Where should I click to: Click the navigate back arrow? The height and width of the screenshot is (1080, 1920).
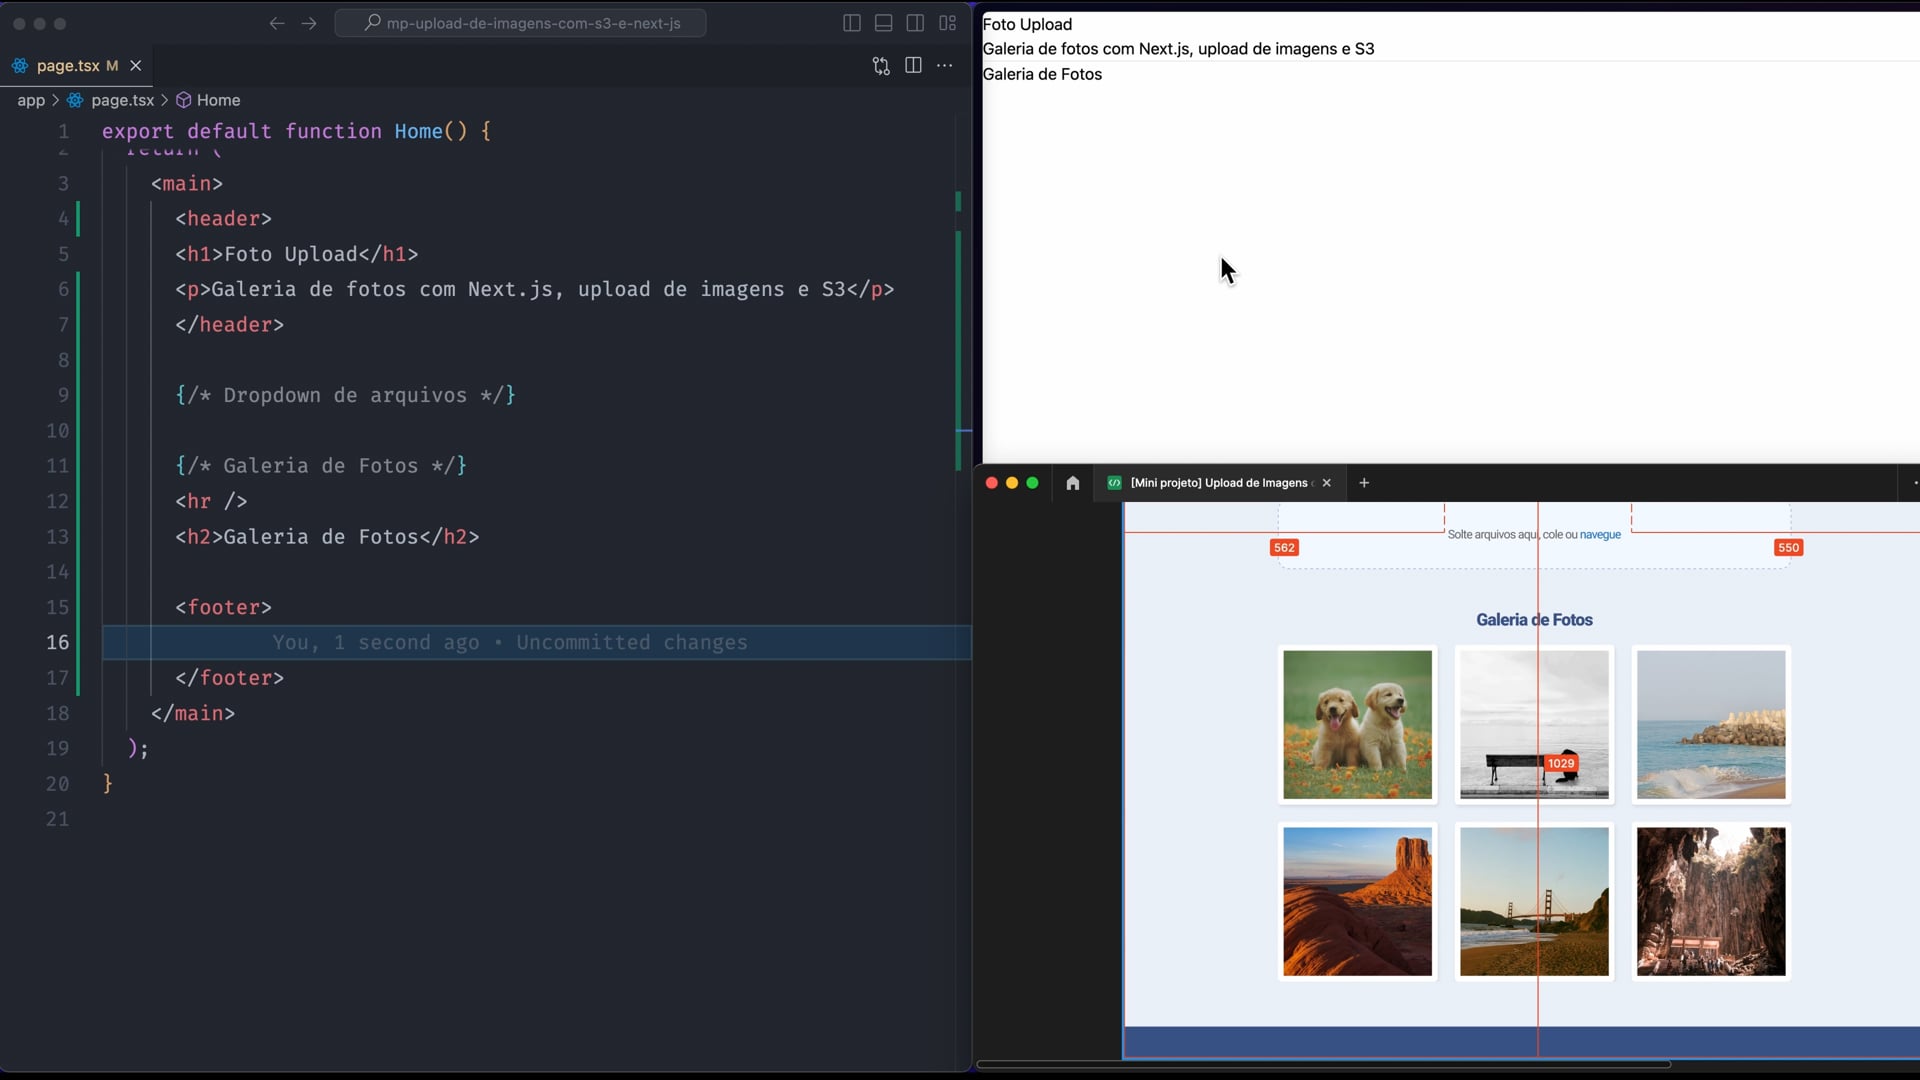pos(277,23)
